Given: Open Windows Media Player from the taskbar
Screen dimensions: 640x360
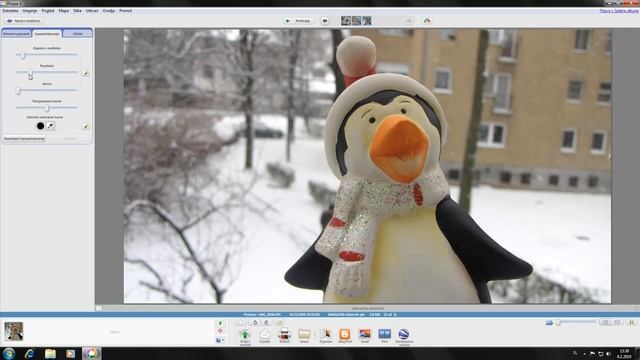Looking at the screenshot, I should pos(71,353).
